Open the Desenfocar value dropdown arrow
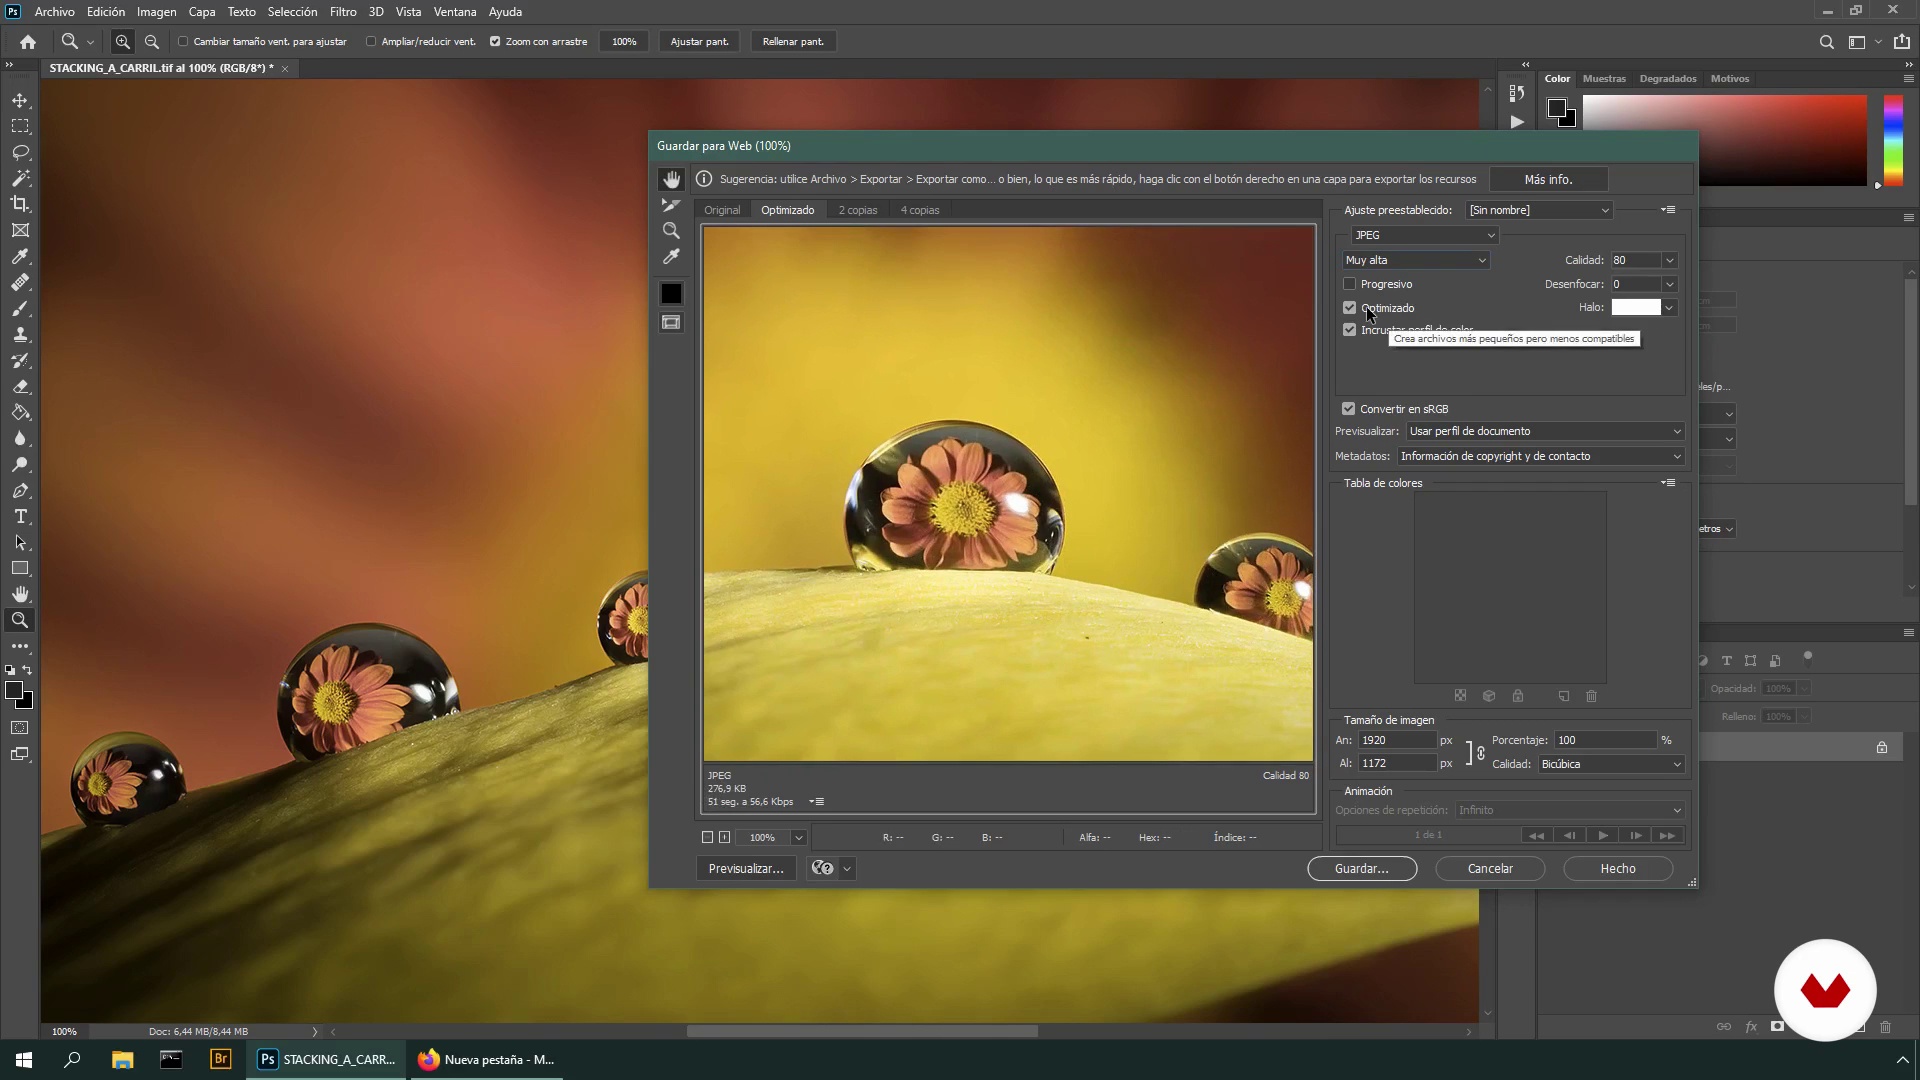1920x1080 pixels. click(x=1669, y=284)
